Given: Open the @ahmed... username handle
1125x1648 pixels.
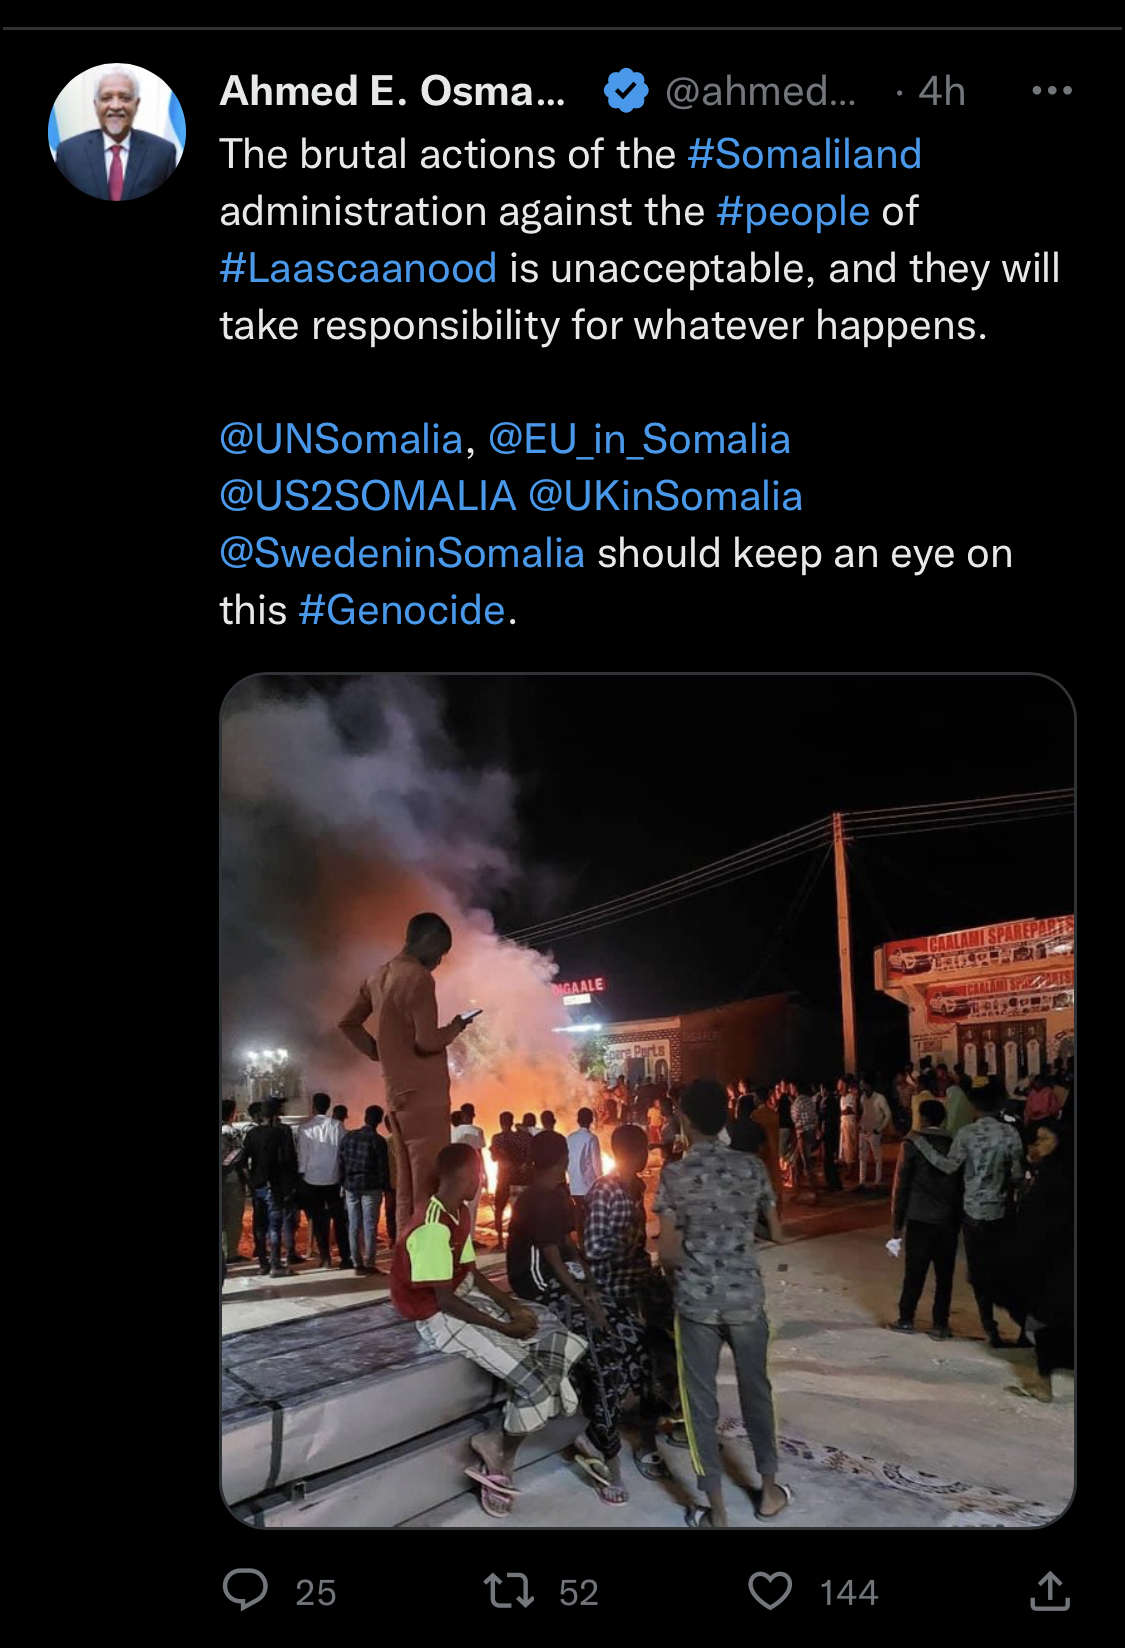Looking at the screenshot, I should [x=760, y=91].
